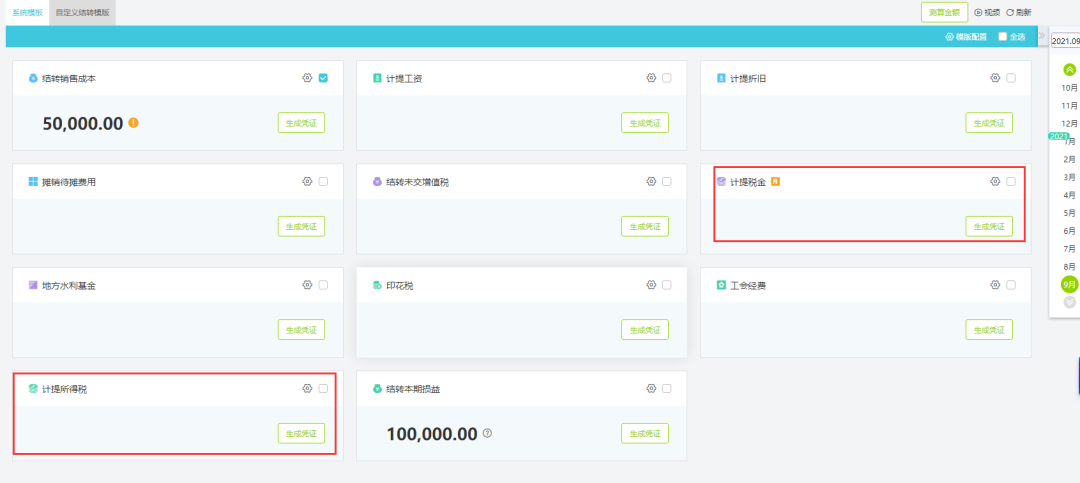Viewport: 1080px width, 483px height.
Task: Click the orange badge next to 计提税金
Action: [x=775, y=182]
